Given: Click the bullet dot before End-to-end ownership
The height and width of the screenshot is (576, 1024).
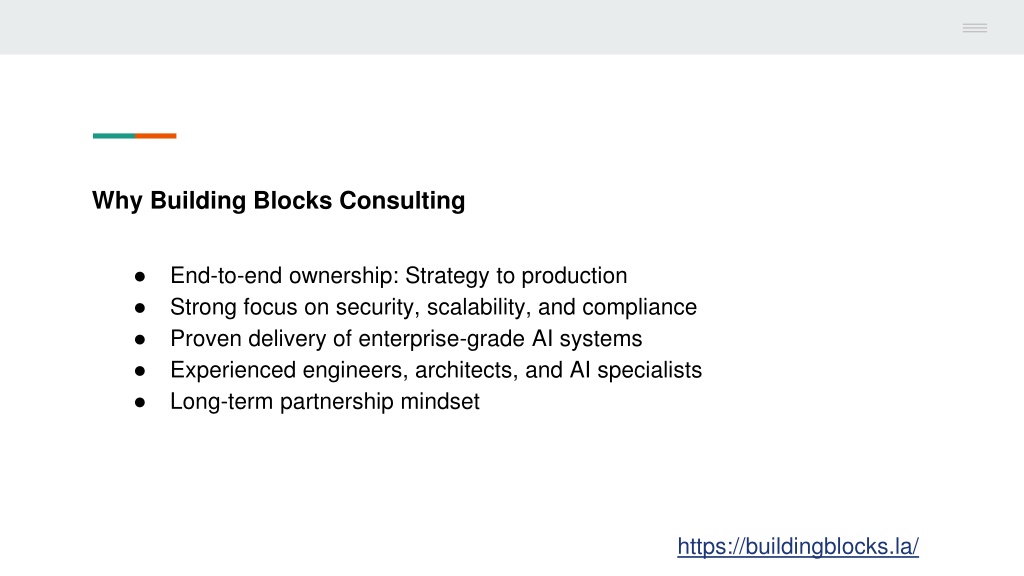Looking at the screenshot, I should point(140,277).
